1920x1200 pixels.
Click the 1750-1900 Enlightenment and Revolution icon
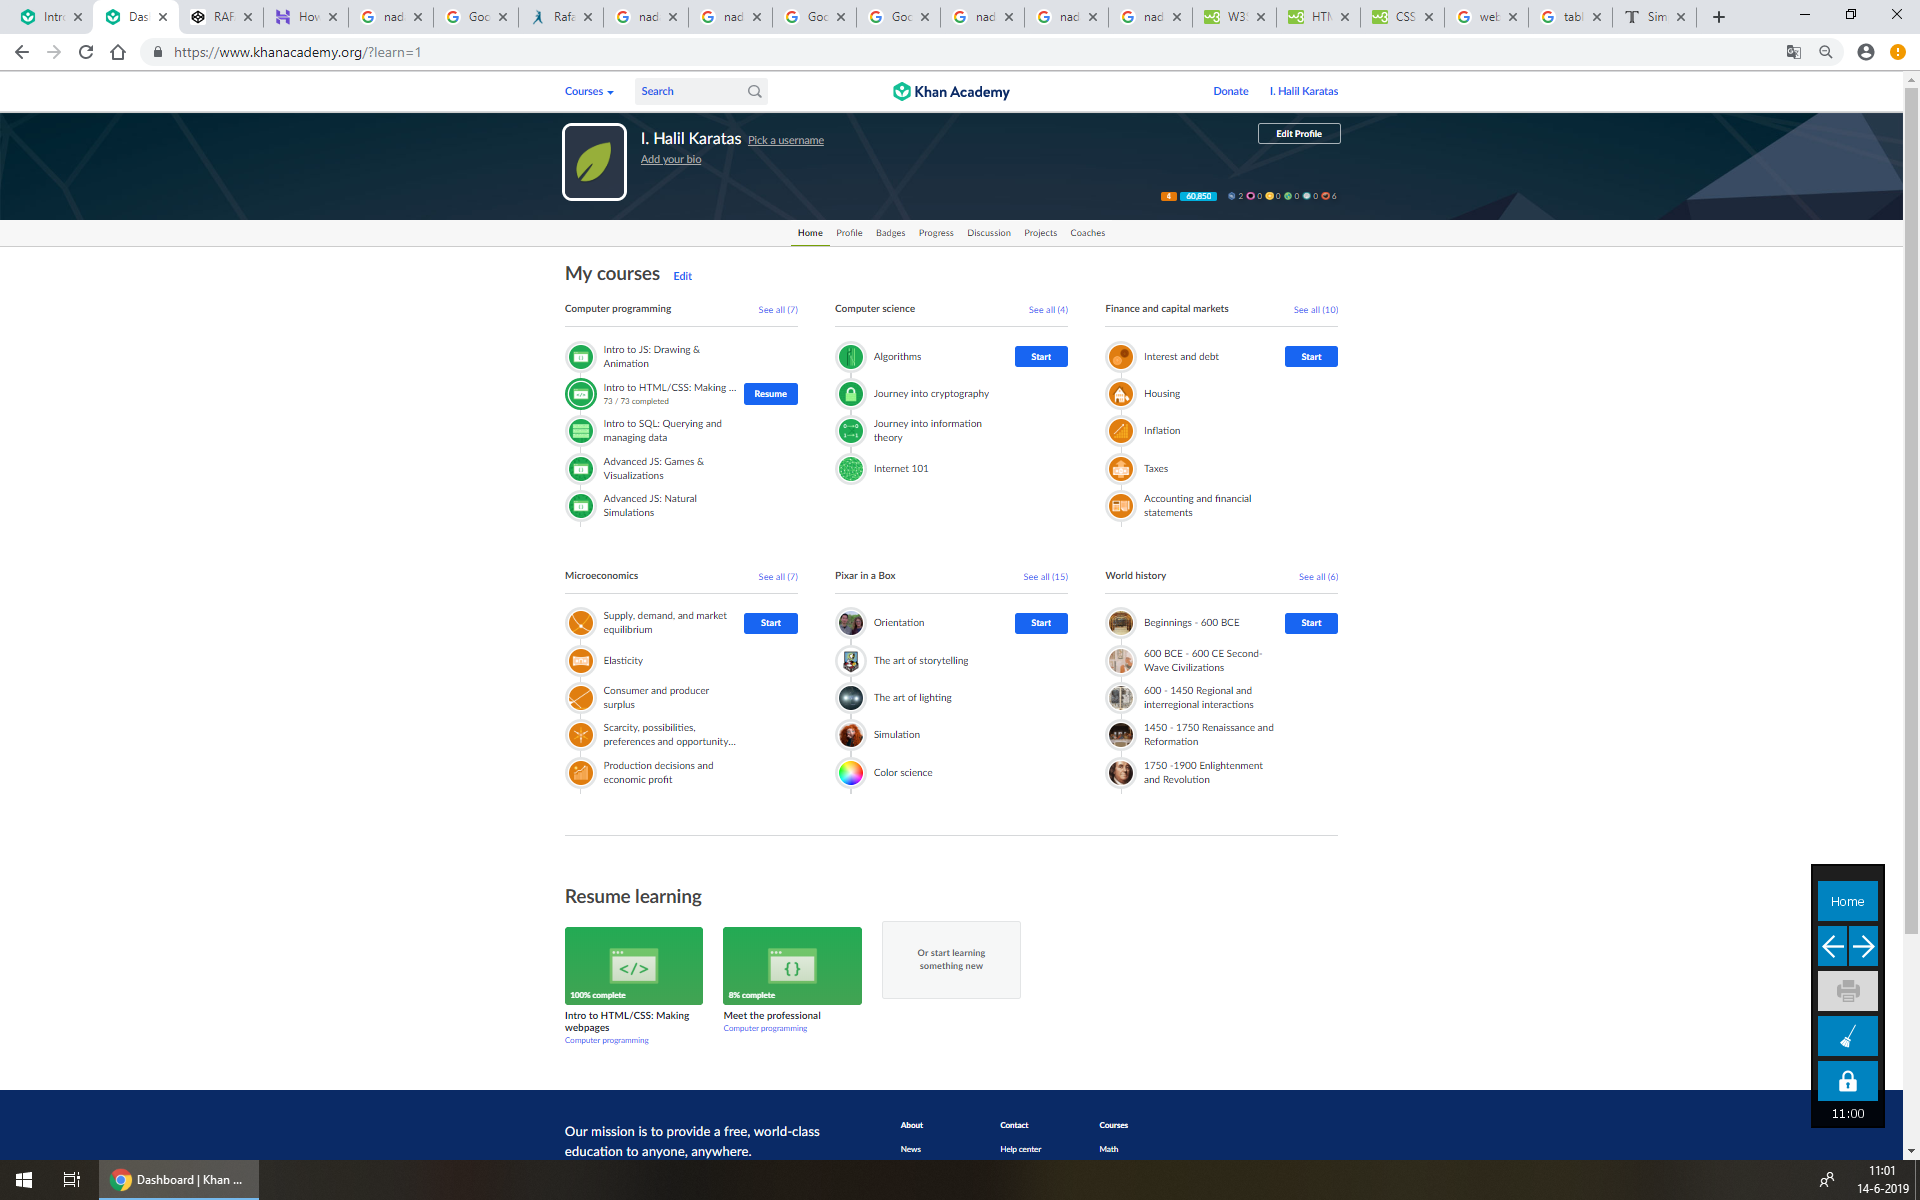[x=1121, y=773]
